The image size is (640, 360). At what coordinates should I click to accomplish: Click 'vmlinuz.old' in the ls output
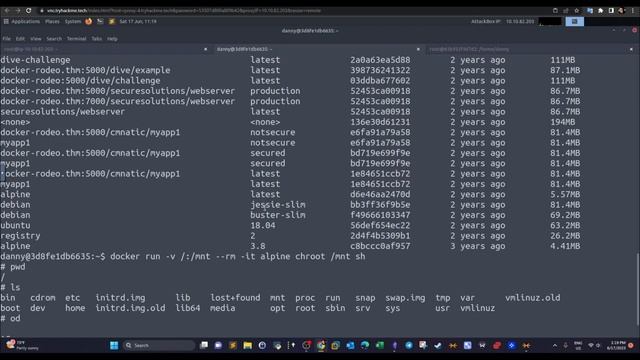[532, 298]
